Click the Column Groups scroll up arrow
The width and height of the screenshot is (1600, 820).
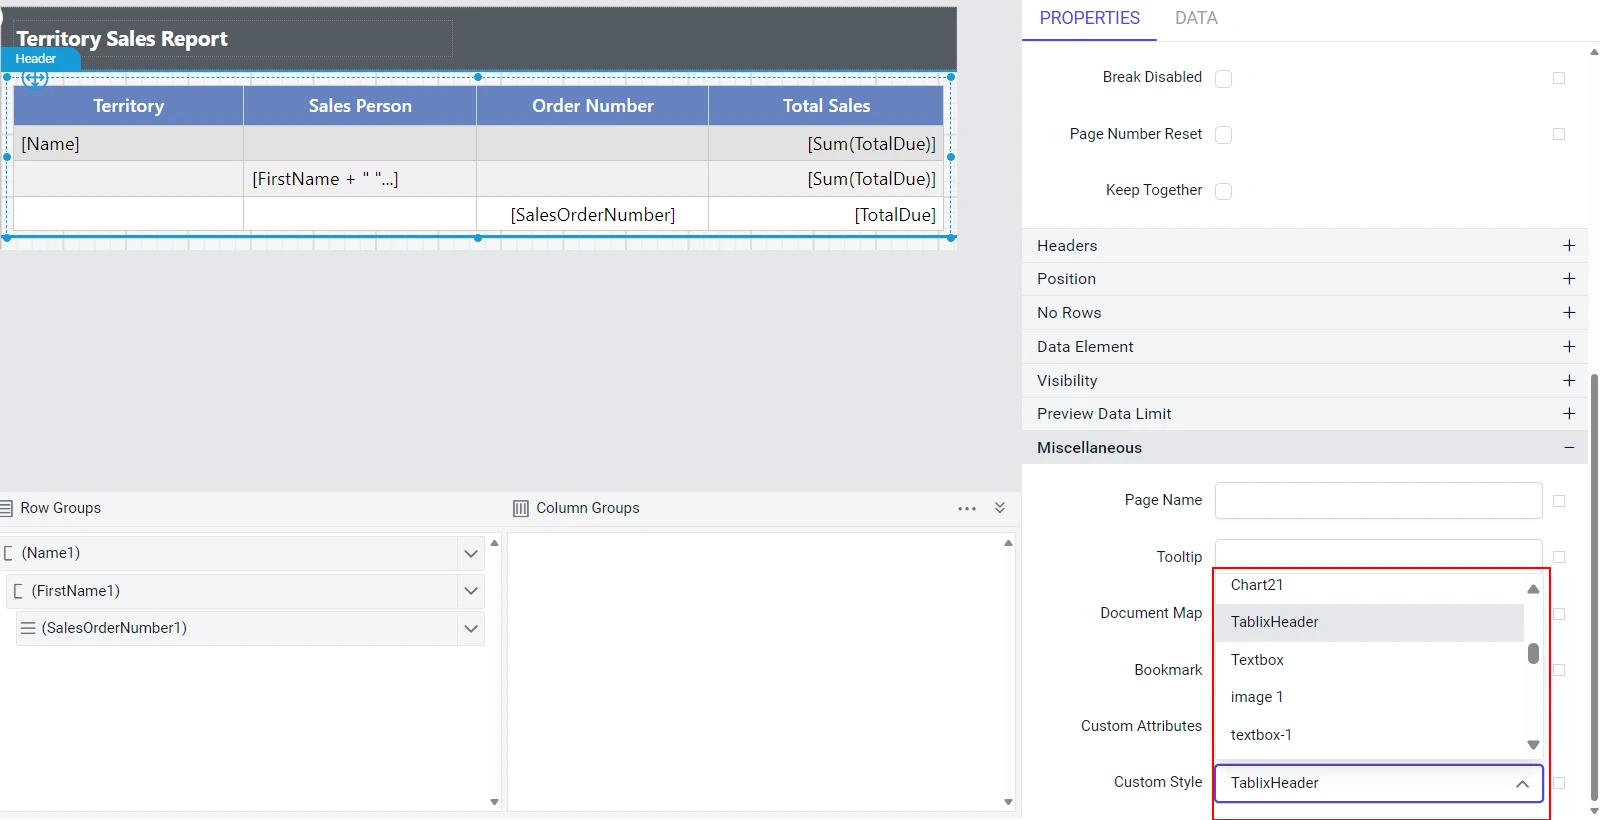click(x=1008, y=543)
